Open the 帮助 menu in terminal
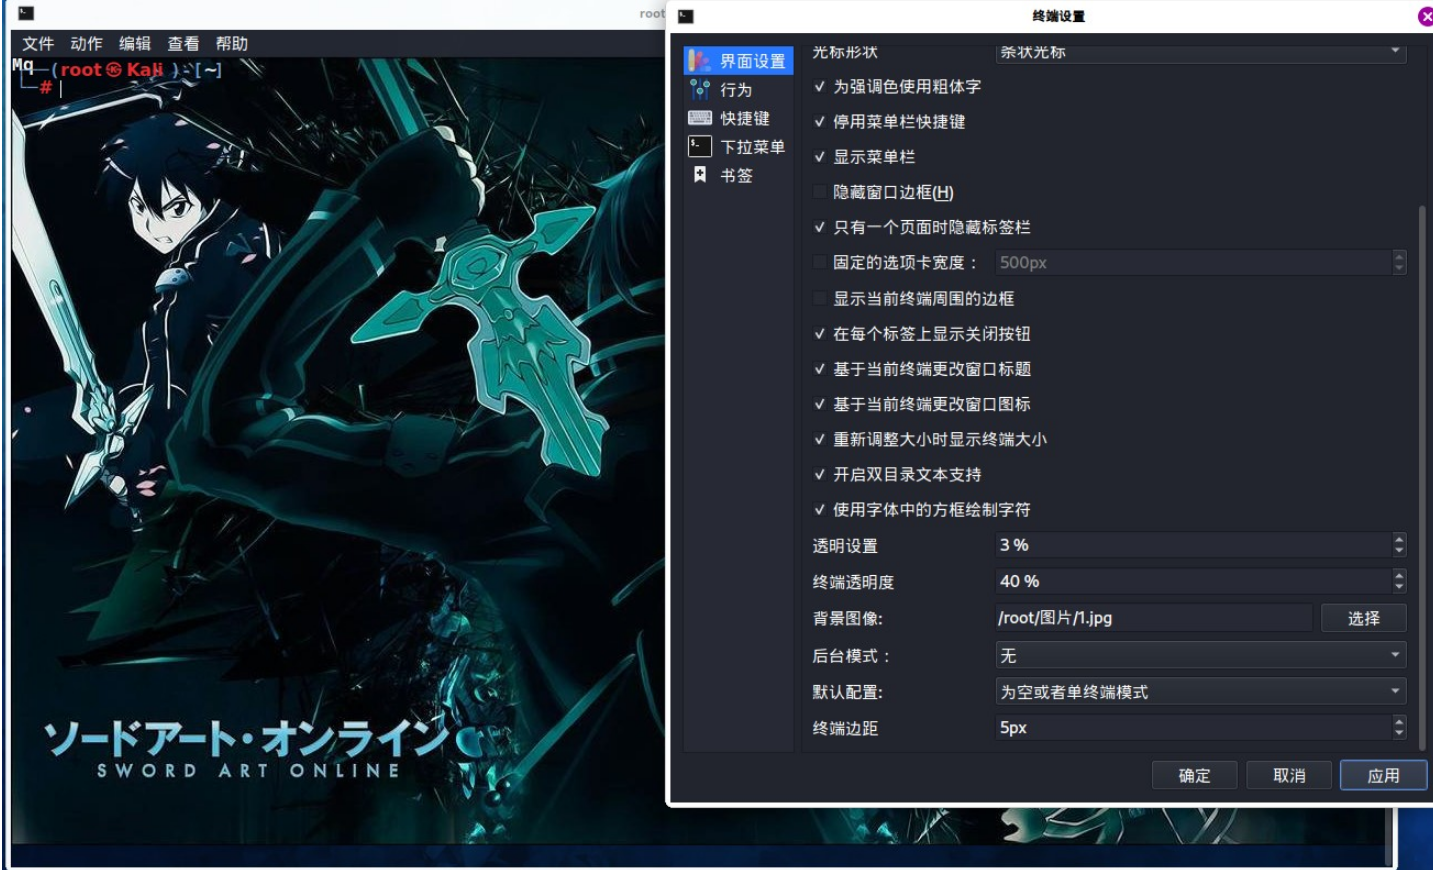The width and height of the screenshot is (1433, 870). (231, 44)
